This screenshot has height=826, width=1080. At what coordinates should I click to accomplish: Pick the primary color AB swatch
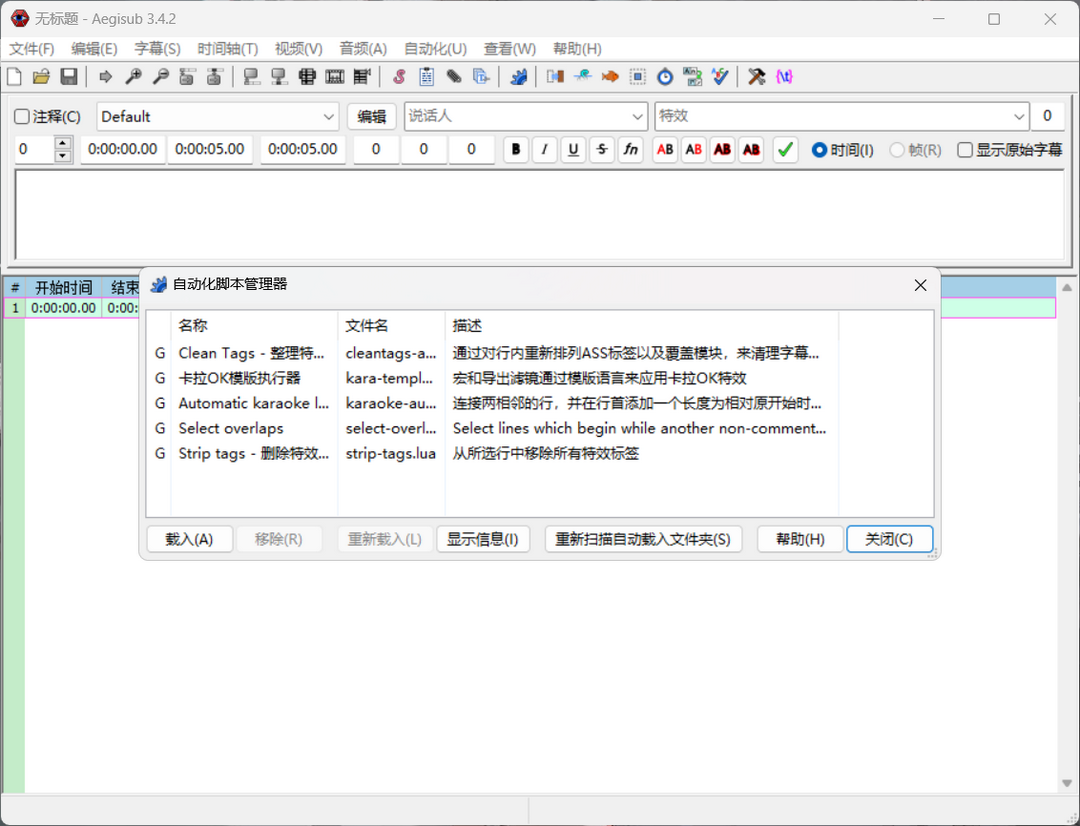tap(665, 150)
